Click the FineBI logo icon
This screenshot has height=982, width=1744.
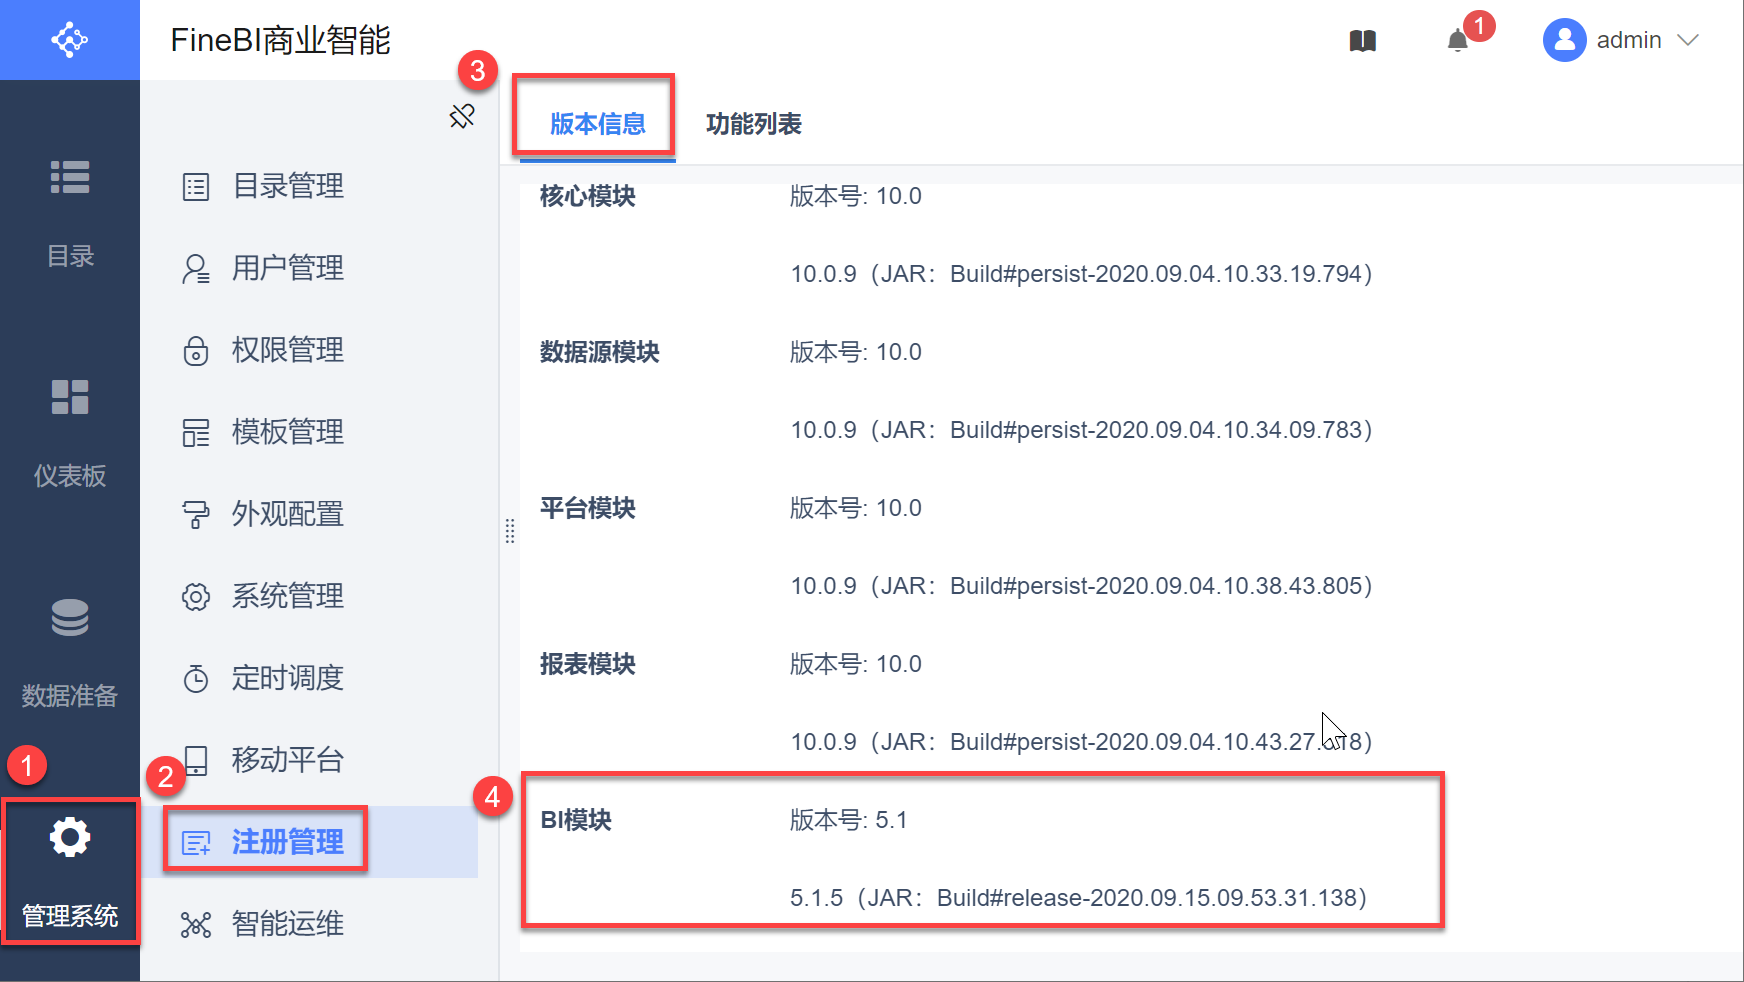click(x=70, y=40)
